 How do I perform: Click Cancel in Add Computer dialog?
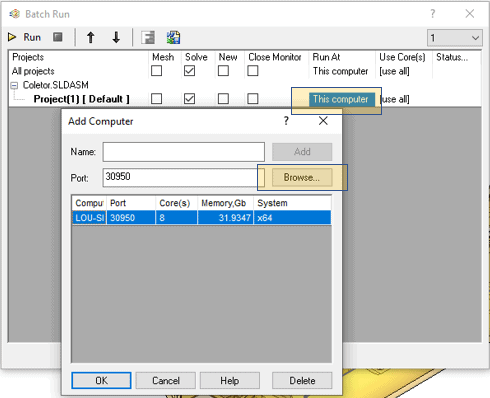click(166, 381)
